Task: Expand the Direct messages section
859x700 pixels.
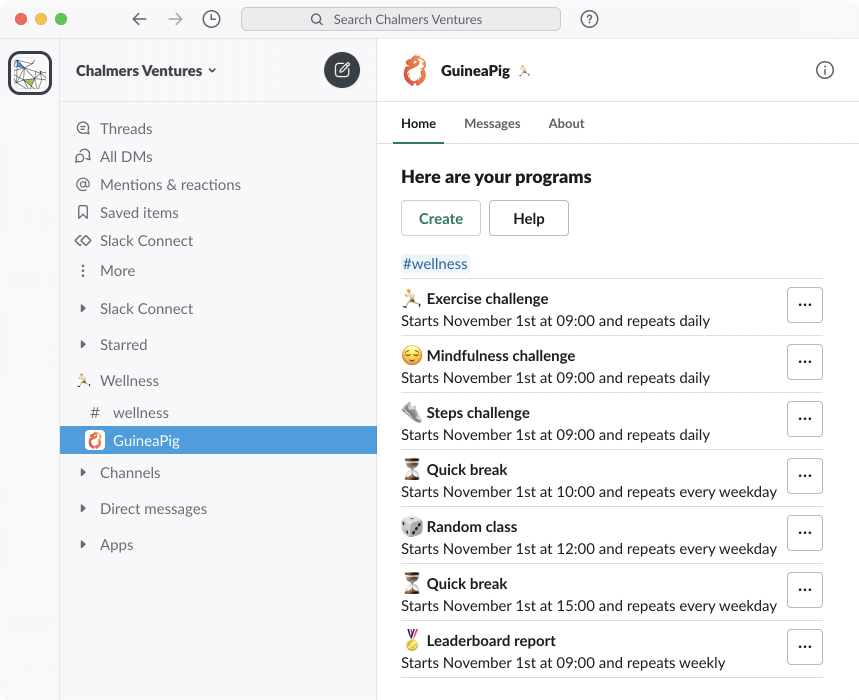Action: [83, 509]
